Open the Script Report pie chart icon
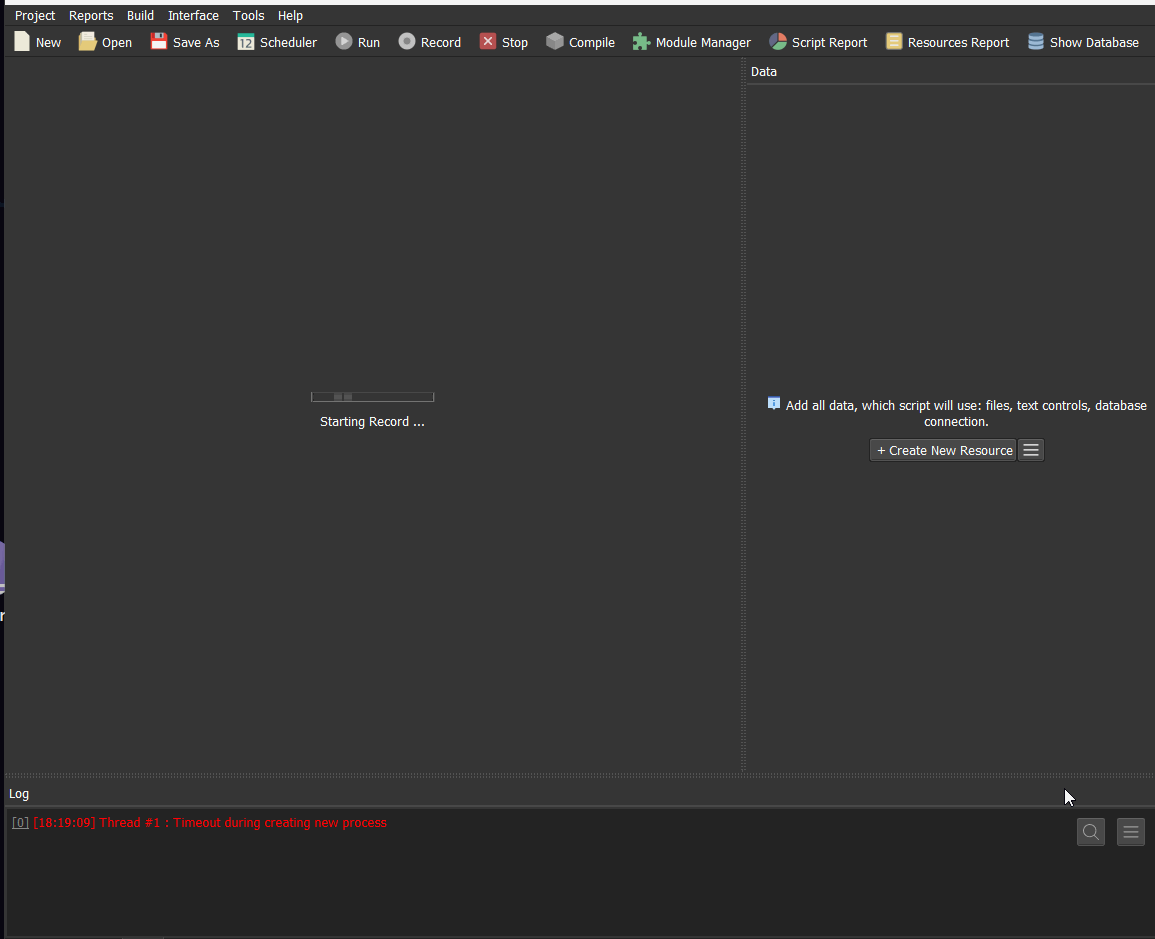Screen dimensions: 1155x939 [778, 42]
